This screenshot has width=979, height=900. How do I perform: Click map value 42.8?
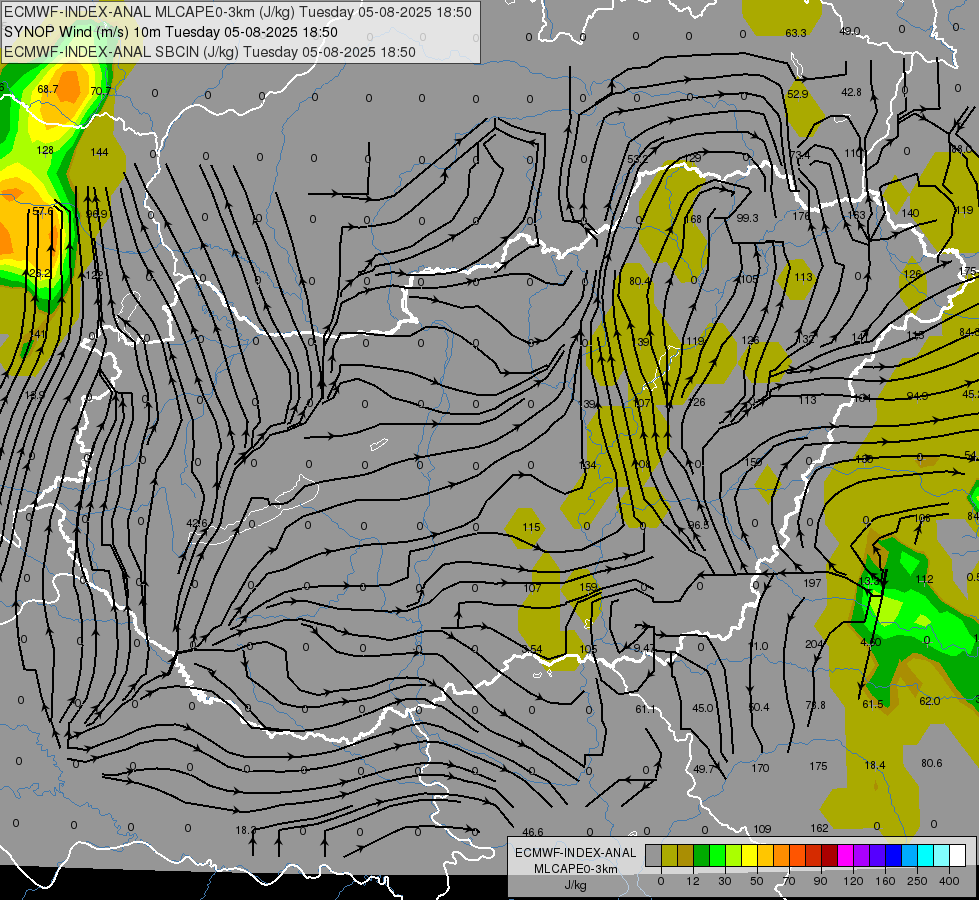[x=851, y=92]
